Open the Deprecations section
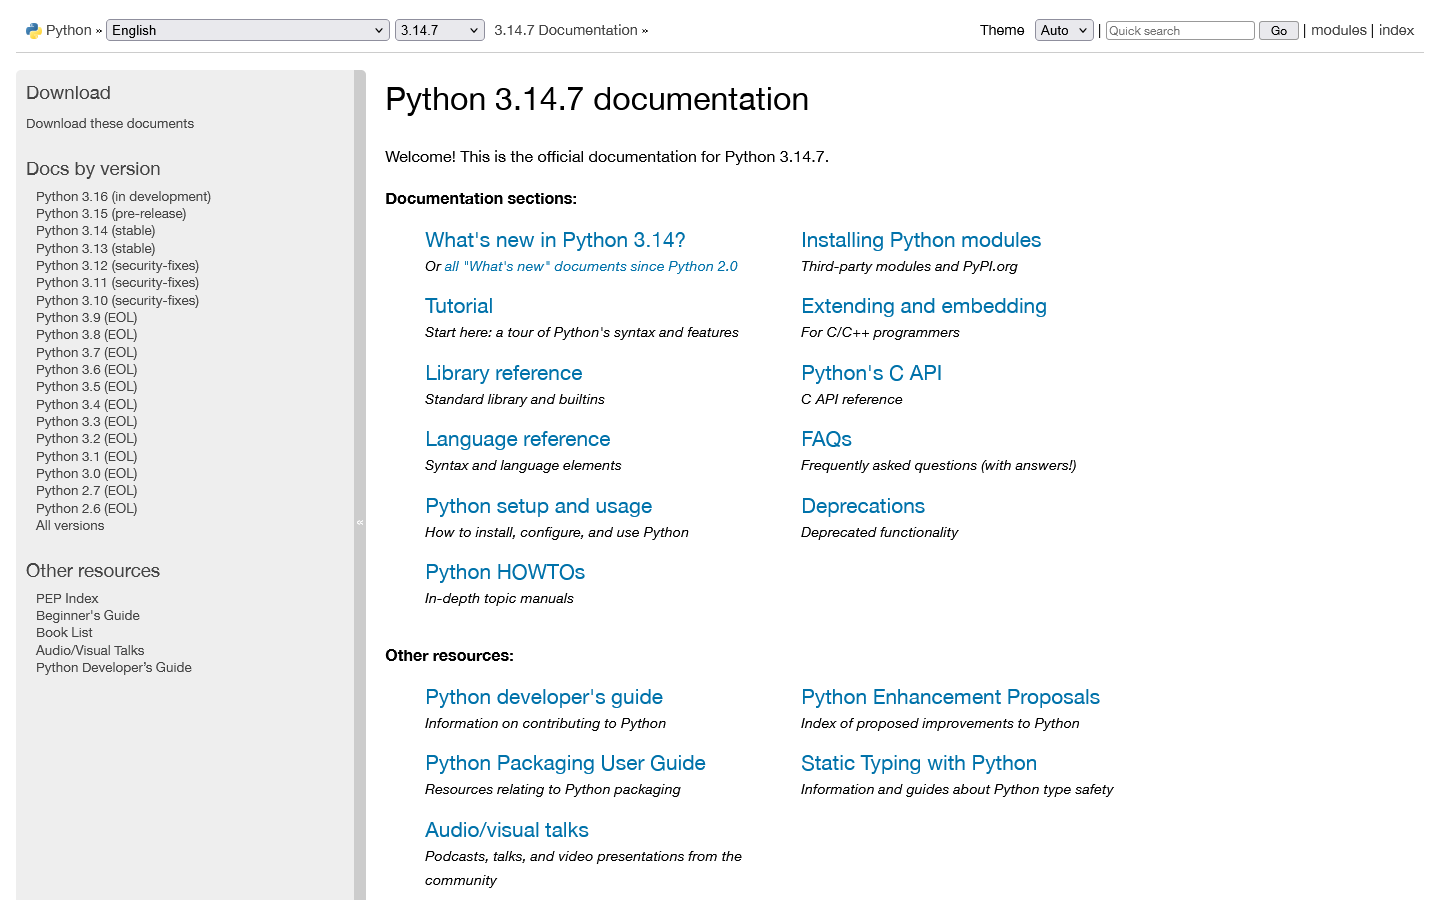The image size is (1440, 900). click(863, 506)
